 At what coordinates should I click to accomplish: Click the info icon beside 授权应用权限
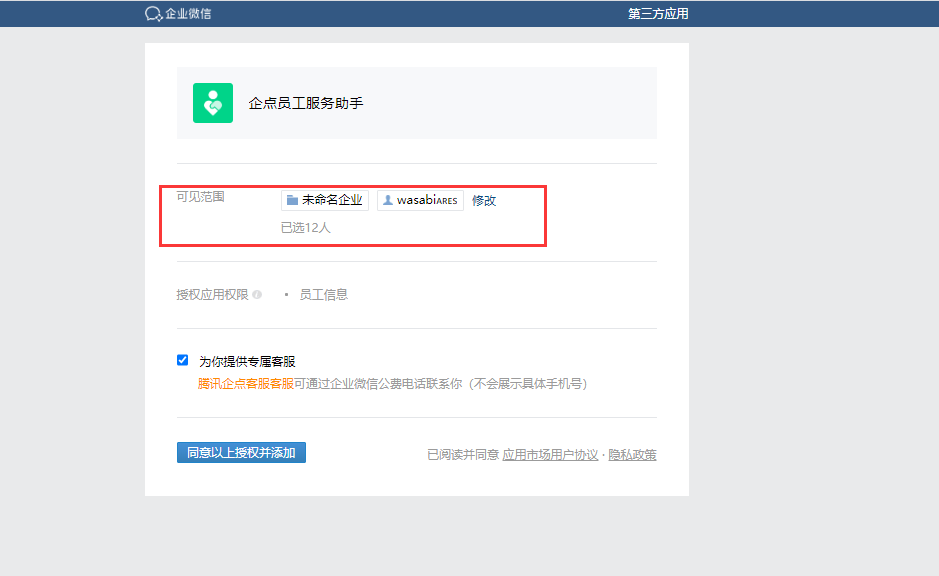257,295
